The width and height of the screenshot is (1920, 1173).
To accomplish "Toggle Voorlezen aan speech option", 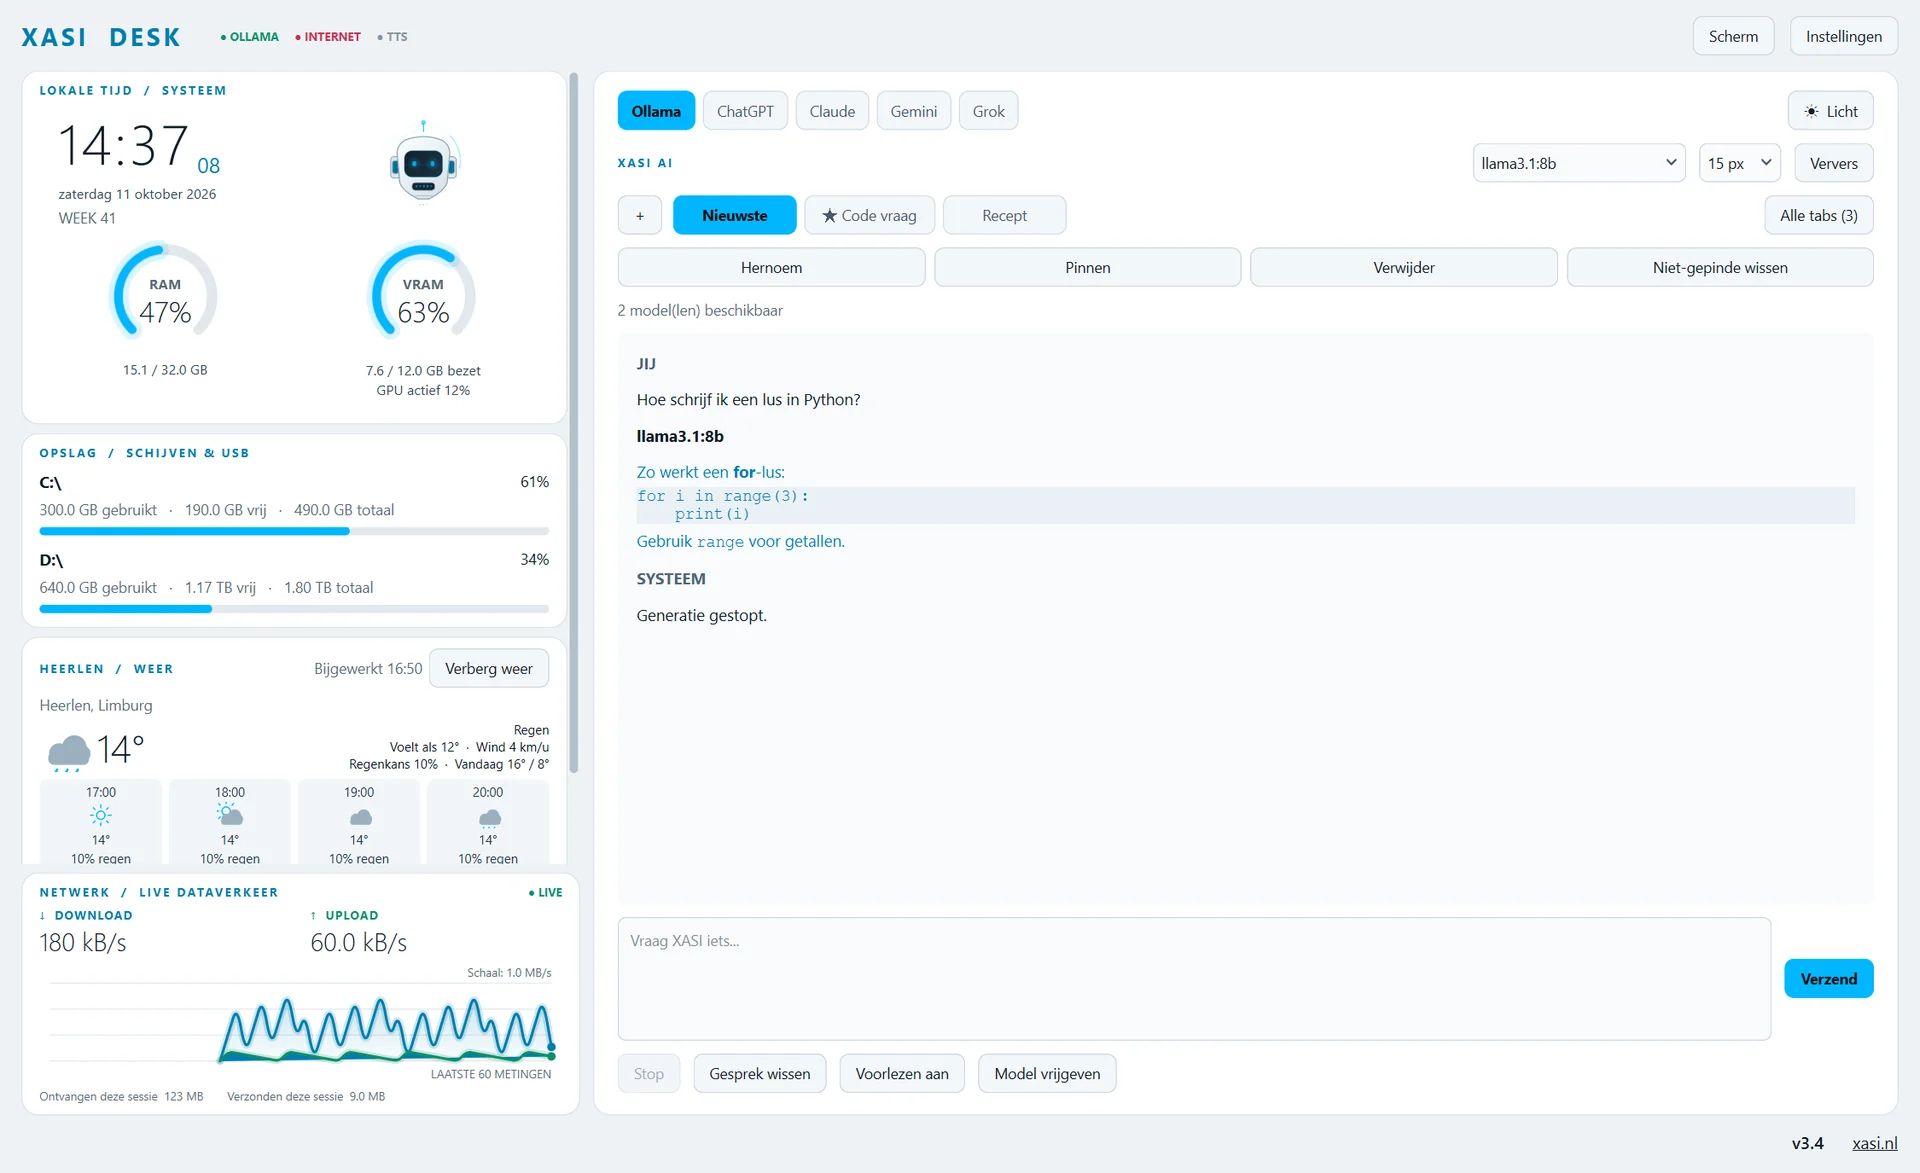I will 902,1073.
